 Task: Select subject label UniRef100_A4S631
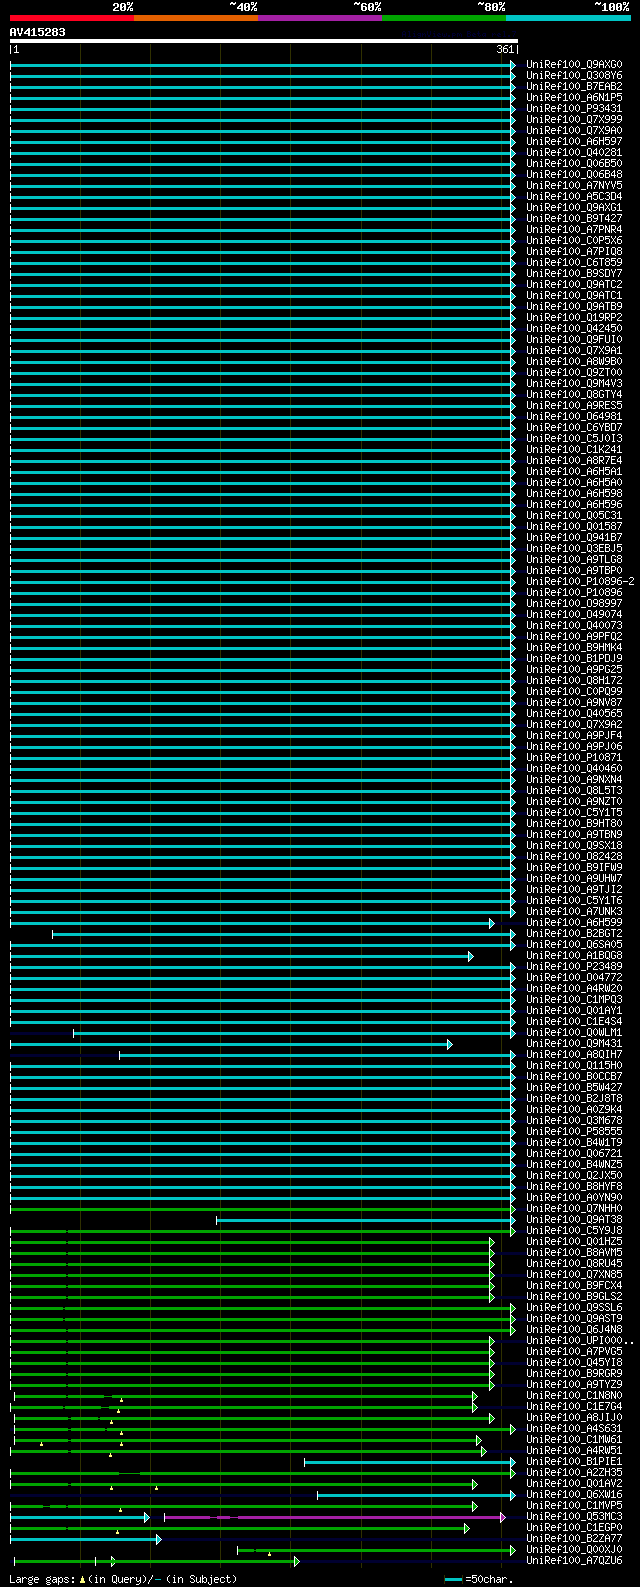pos(574,1428)
